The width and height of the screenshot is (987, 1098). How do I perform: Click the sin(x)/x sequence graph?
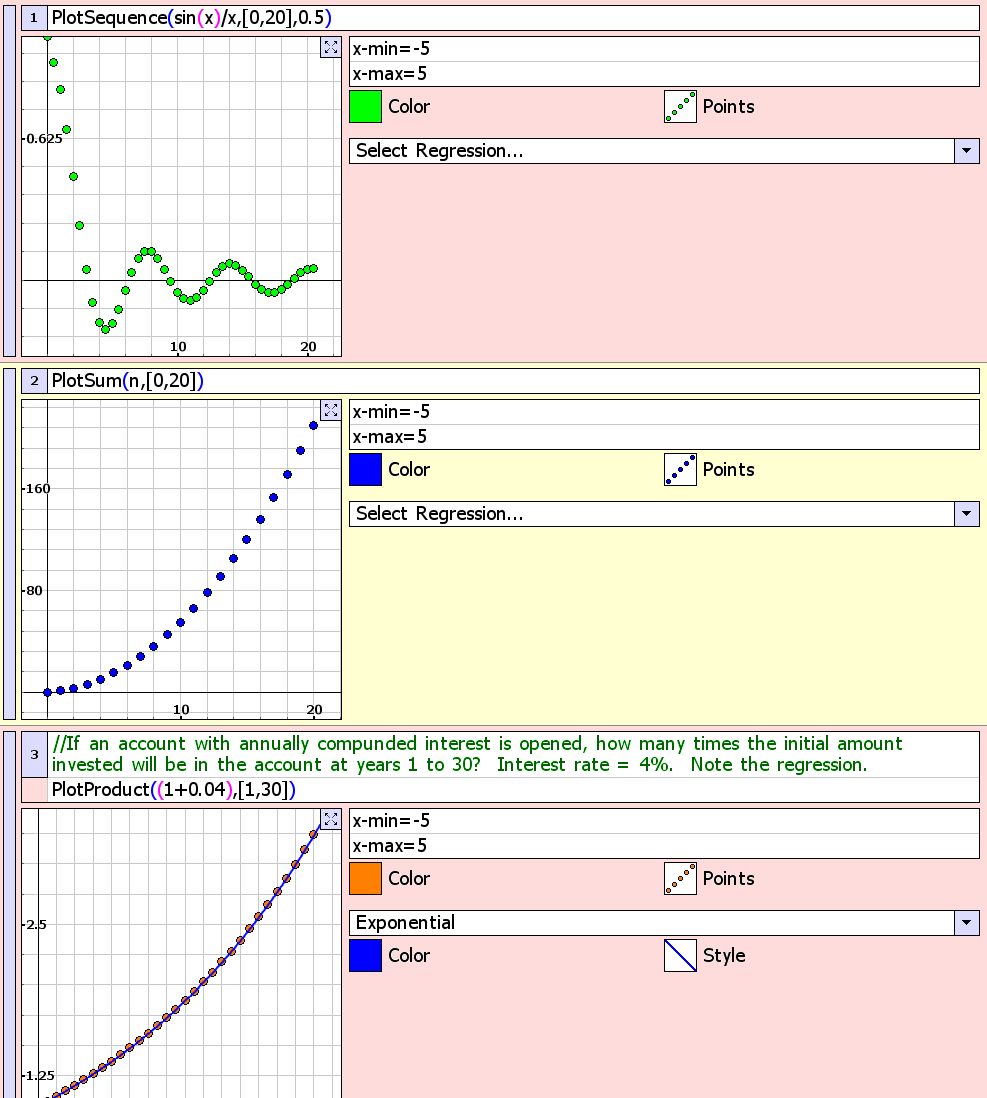point(181,197)
